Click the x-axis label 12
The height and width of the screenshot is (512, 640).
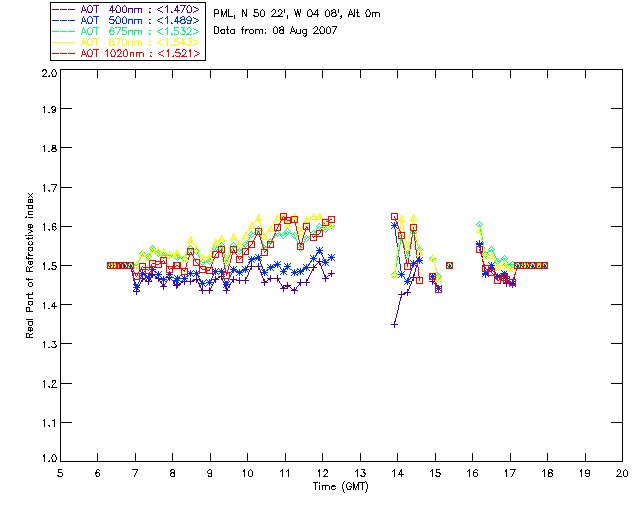coord(322,473)
